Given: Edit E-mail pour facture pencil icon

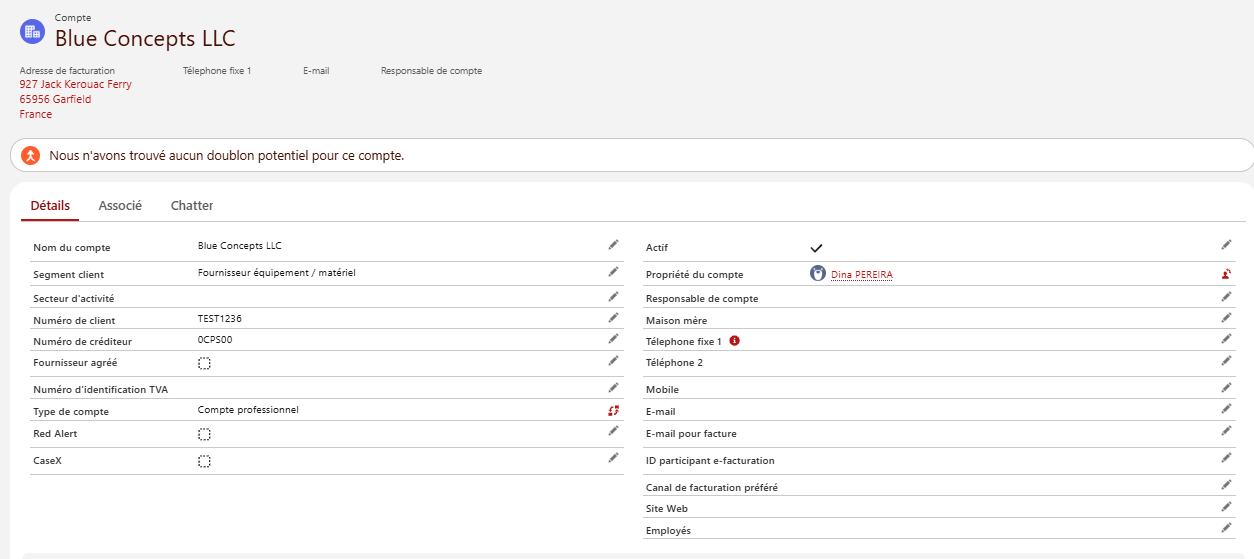Looking at the screenshot, I should (x=1226, y=431).
